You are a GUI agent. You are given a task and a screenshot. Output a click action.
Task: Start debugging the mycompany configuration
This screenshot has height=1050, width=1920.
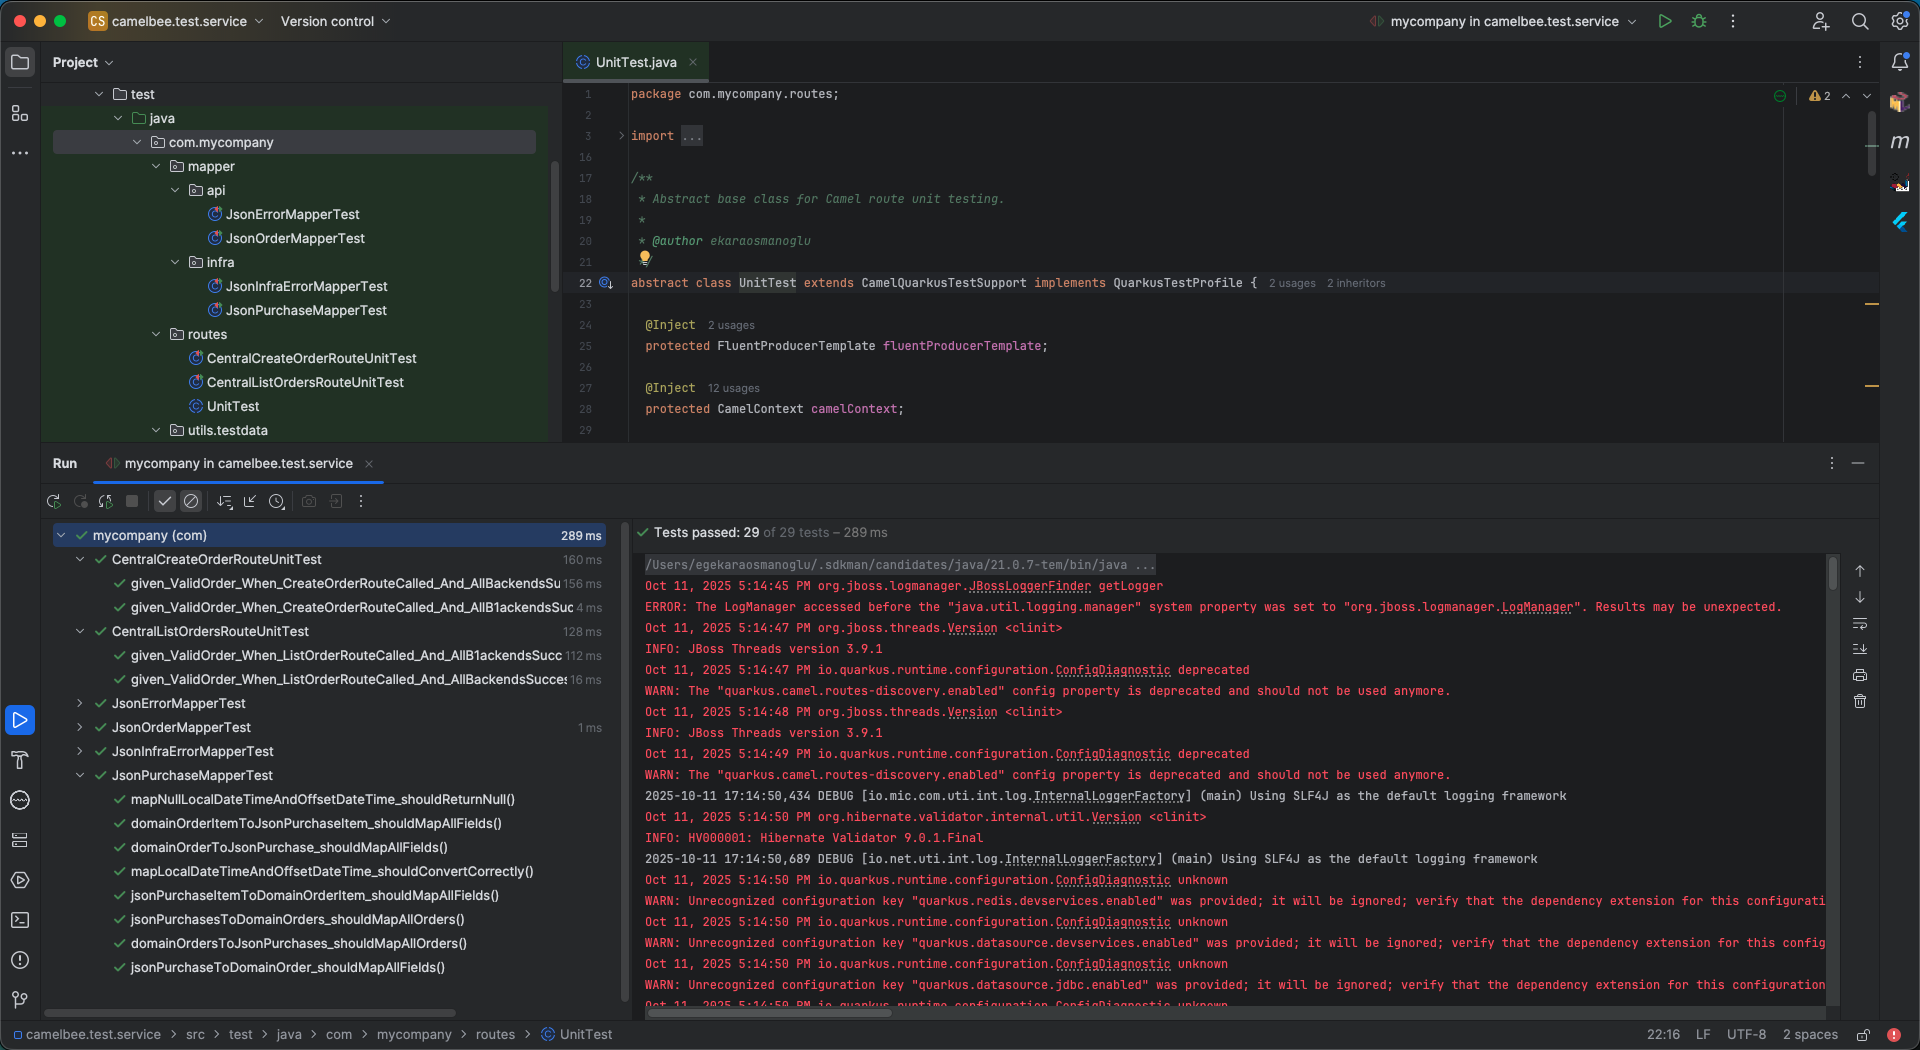point(1699,21)
